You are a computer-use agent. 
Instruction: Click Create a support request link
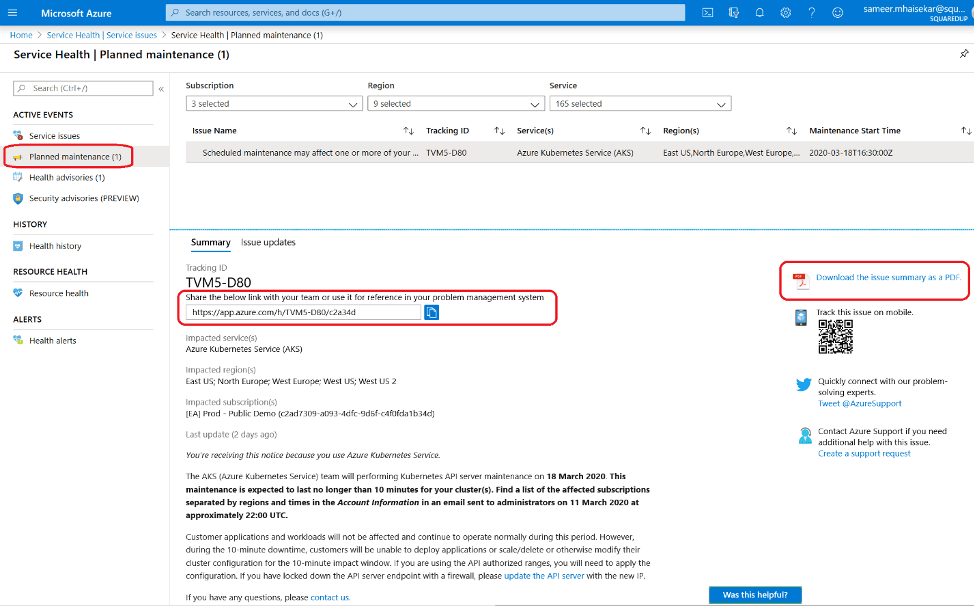[x=864, y=454]
